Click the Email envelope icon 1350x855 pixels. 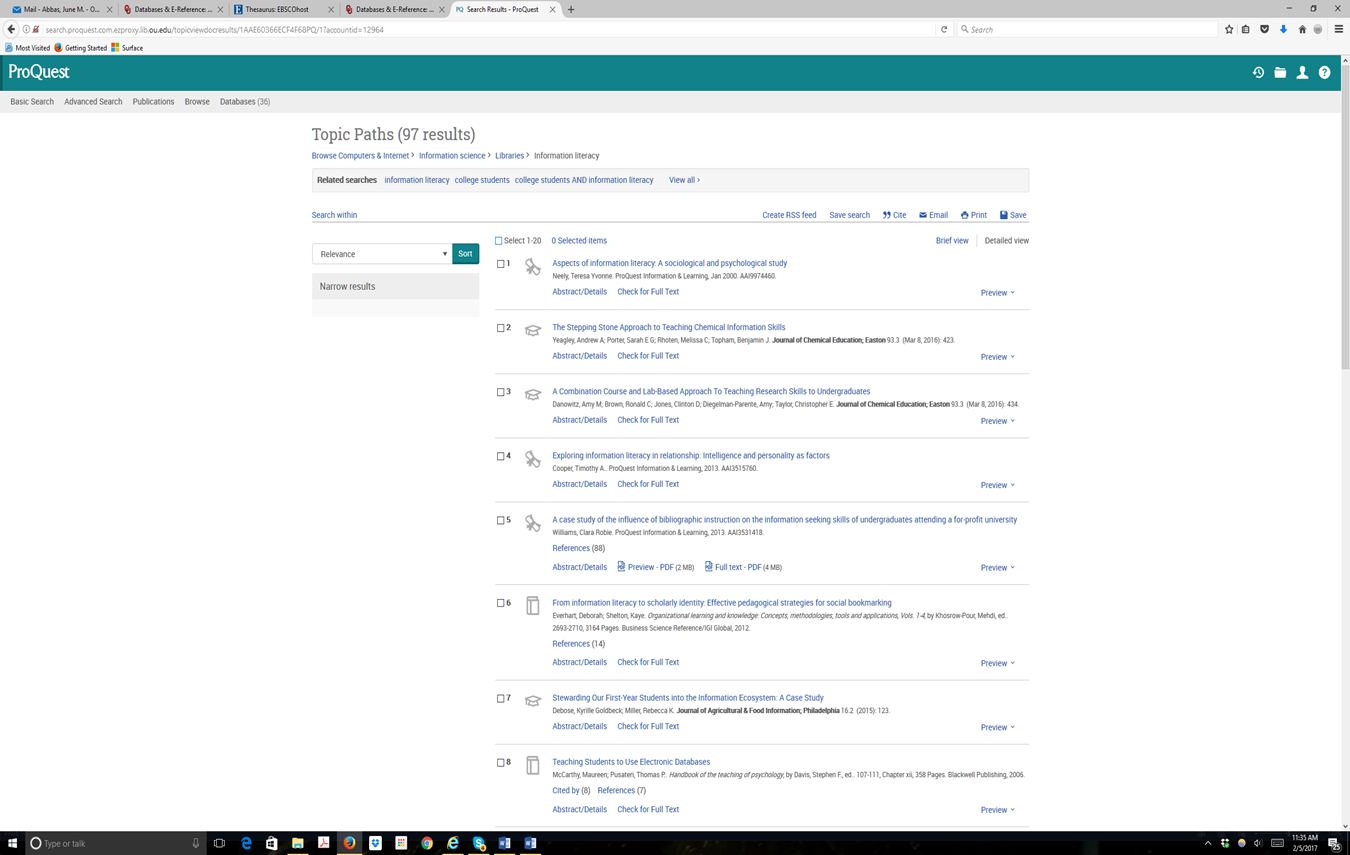[x=923, y=215]
